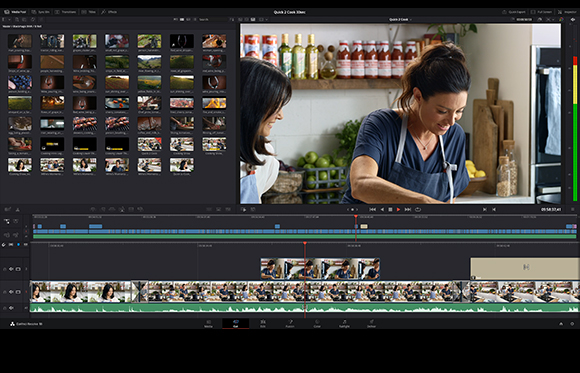Jump to next edit point

[494, 209]
